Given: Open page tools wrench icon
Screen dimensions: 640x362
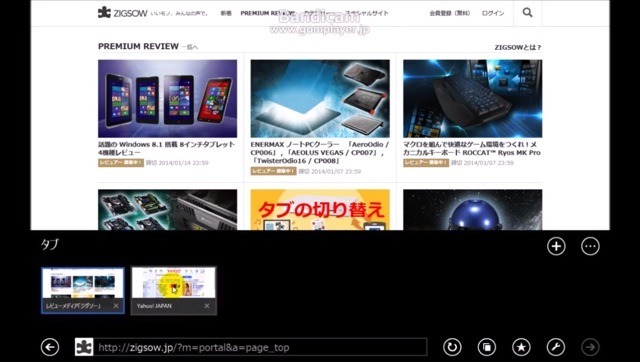Looking at the screenshot, I should (556, 347).
